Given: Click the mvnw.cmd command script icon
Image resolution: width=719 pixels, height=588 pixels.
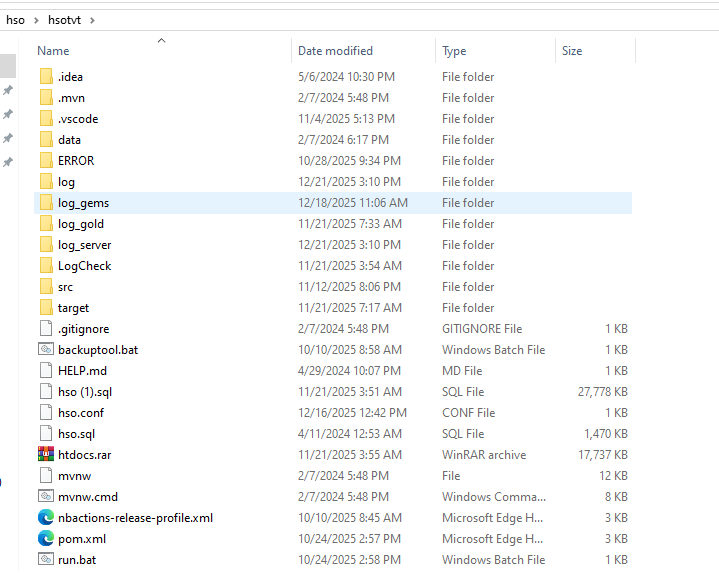Looking at the screenshot, I should click(46, 497).
